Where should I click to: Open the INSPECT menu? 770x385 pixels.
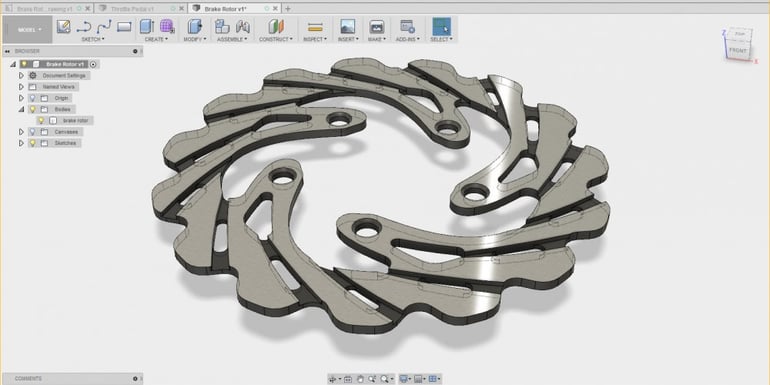(314, 39)
